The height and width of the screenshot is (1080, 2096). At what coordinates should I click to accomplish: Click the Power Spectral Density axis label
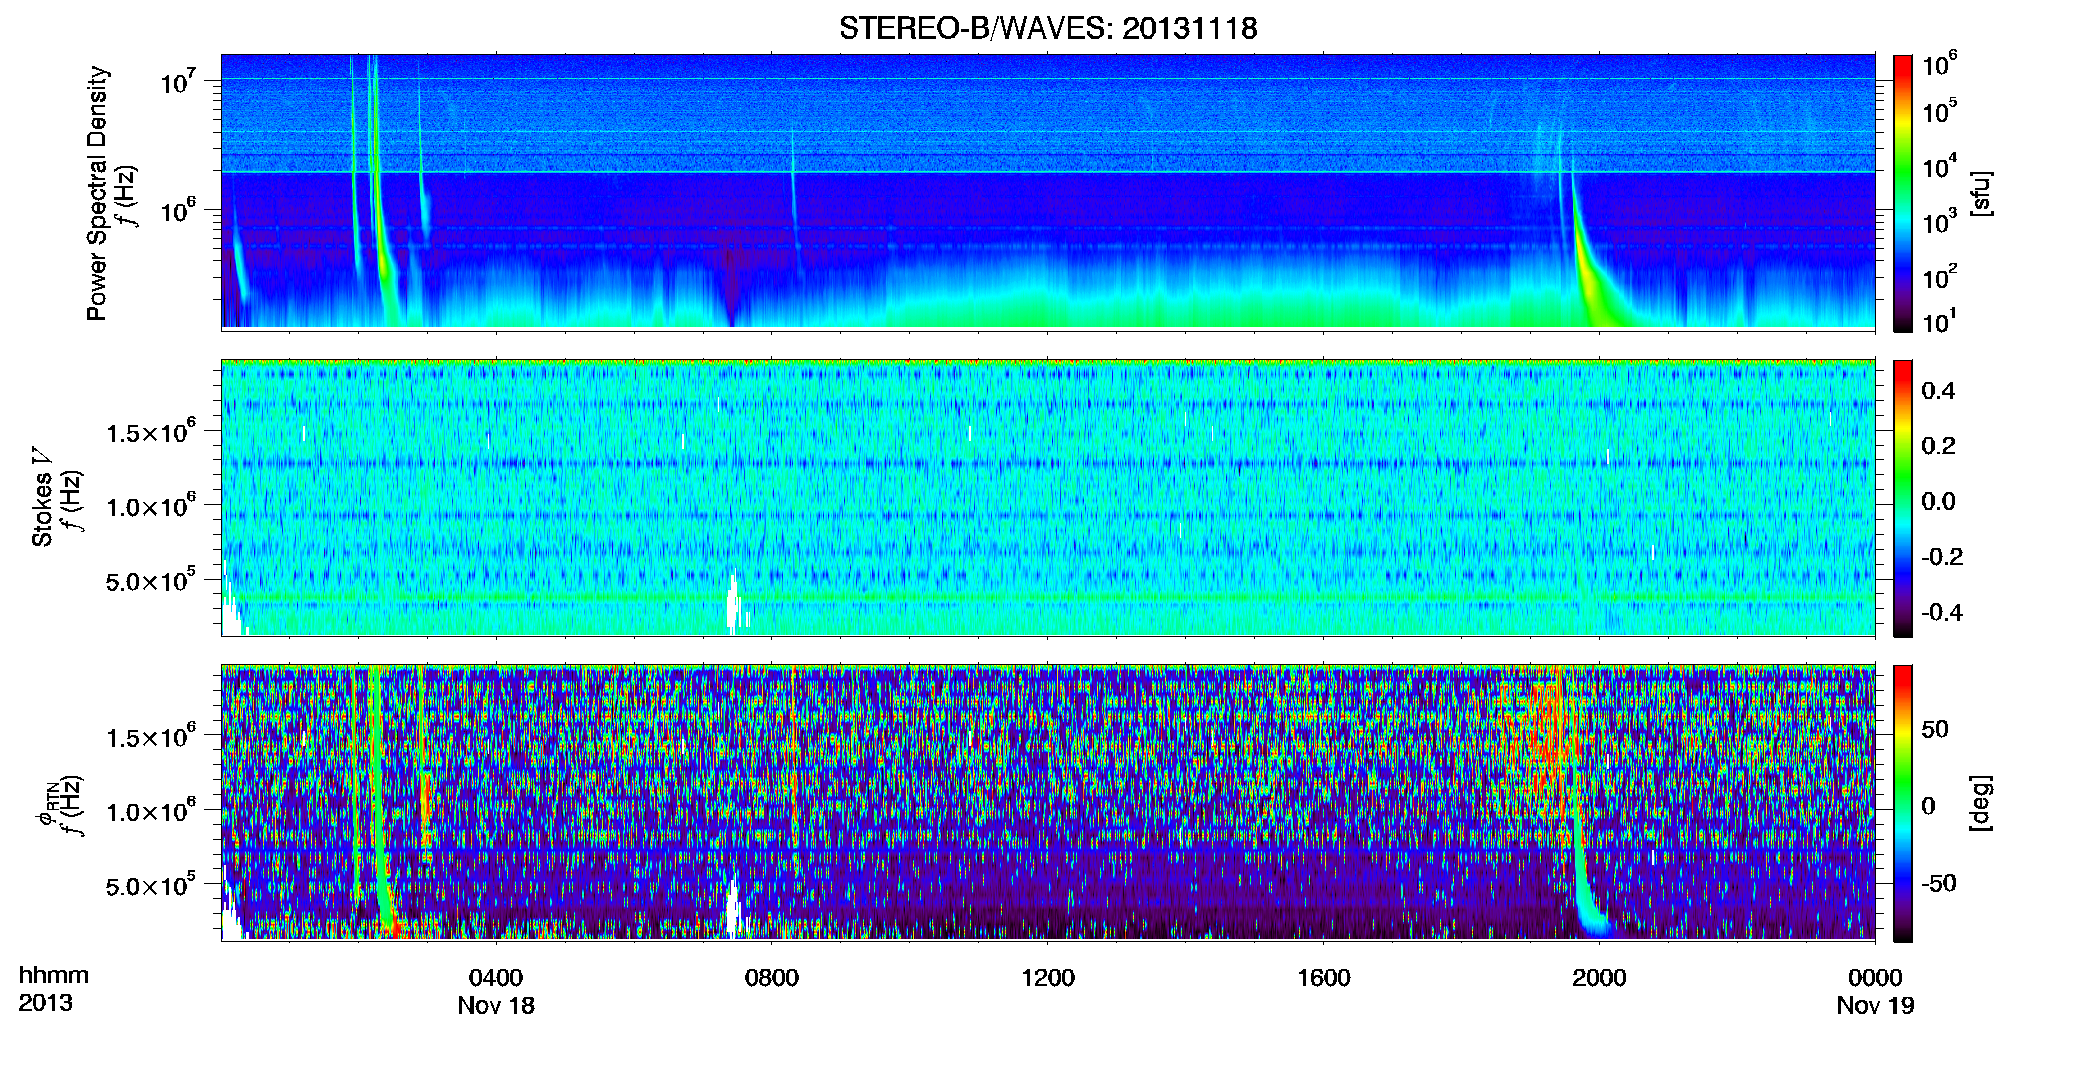coord(97,193)
